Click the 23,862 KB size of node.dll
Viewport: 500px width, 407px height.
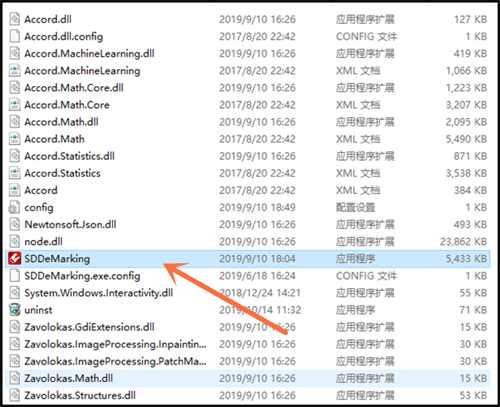[463, 241]
